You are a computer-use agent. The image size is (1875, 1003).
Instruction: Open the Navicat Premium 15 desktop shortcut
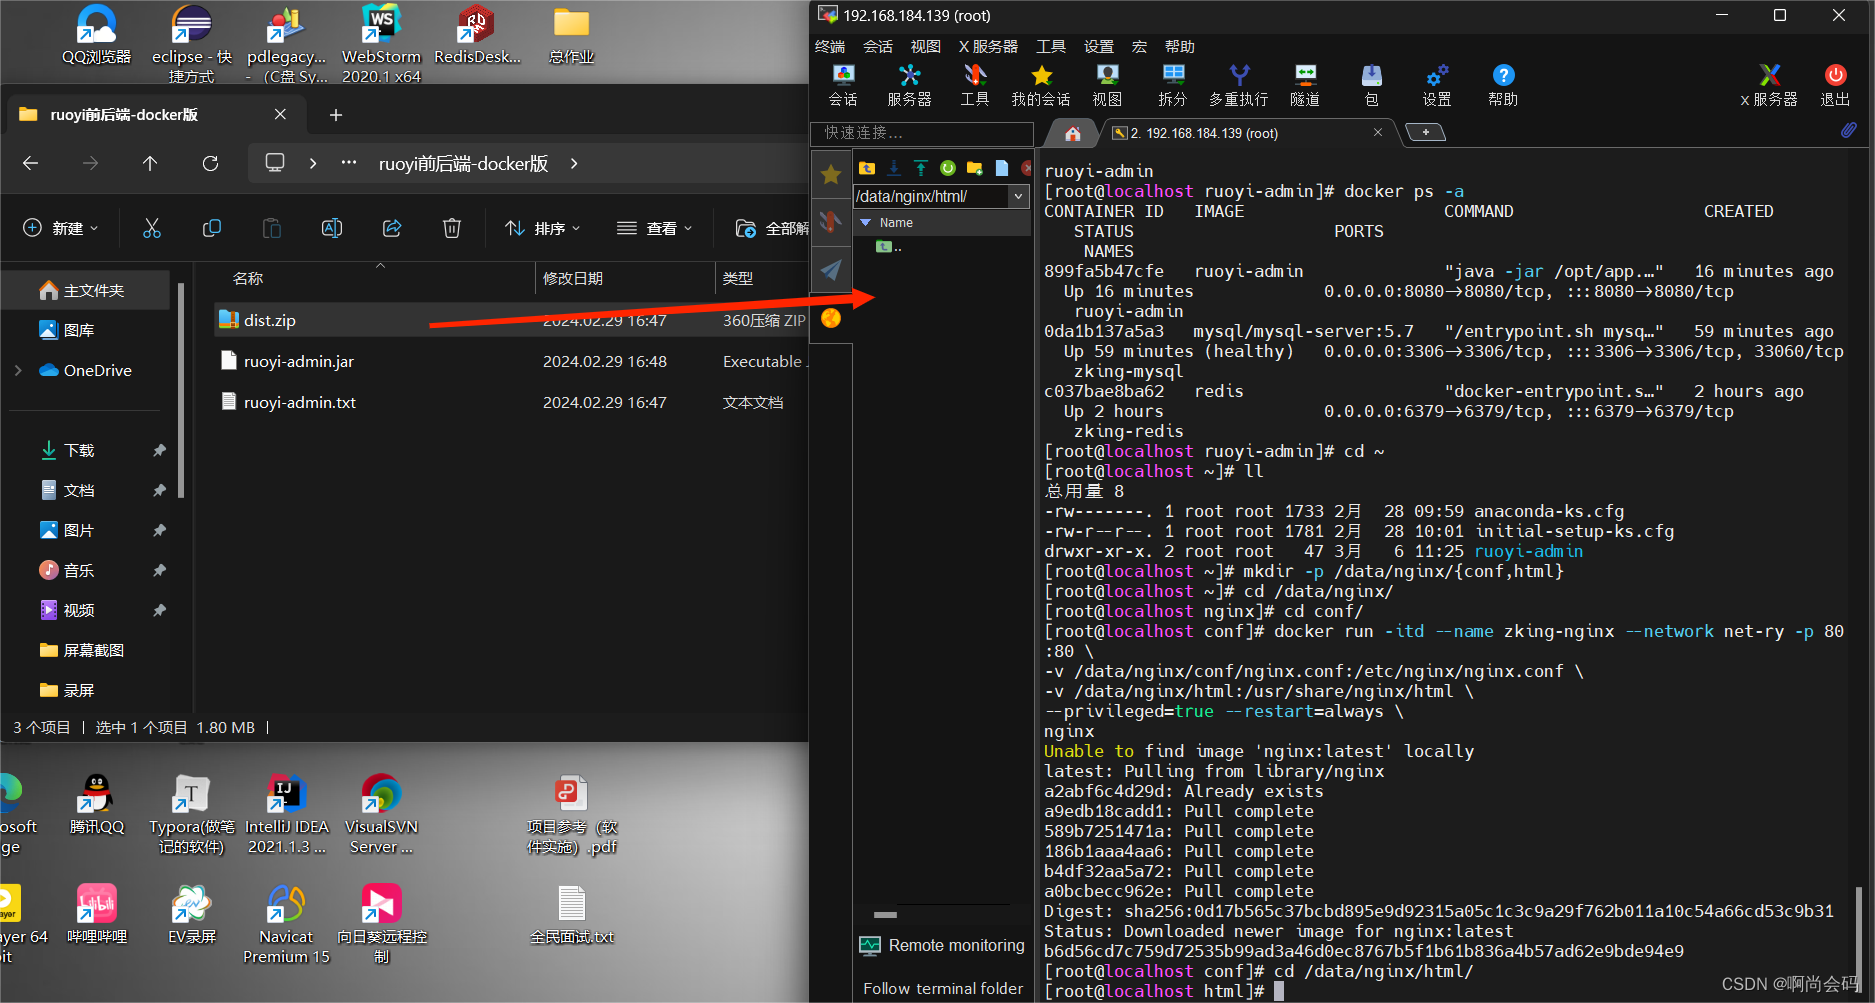(286, 924)
